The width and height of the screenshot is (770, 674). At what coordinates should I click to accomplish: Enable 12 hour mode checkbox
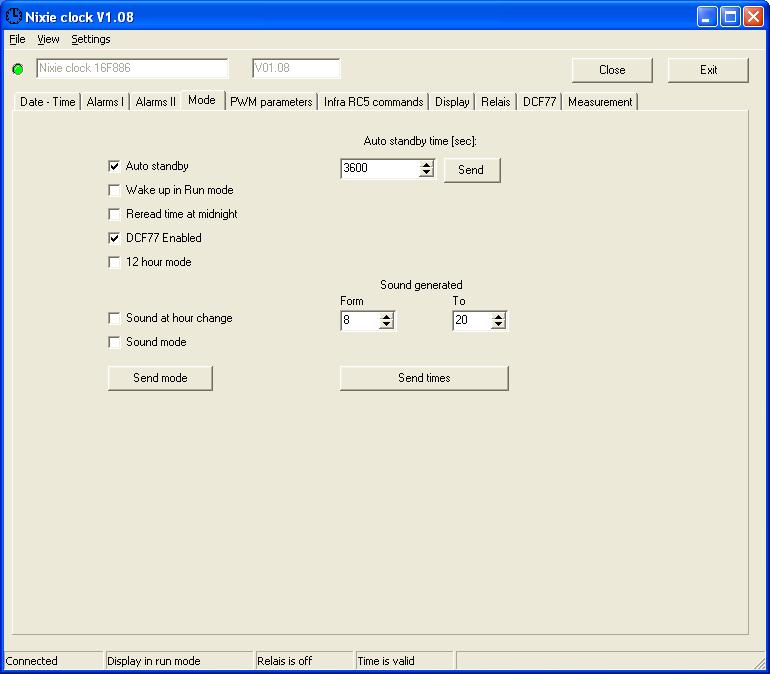(x=114, y=262)
